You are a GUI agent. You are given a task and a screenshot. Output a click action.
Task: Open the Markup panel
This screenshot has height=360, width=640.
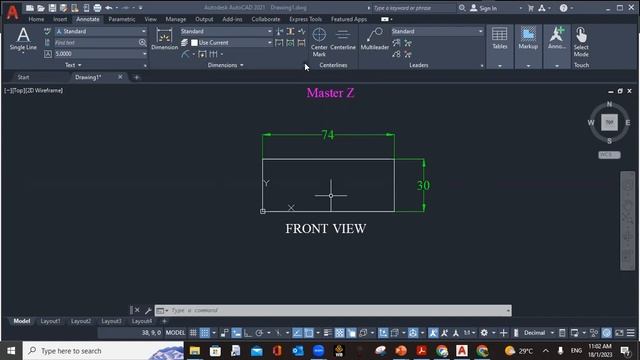(528, 38)
